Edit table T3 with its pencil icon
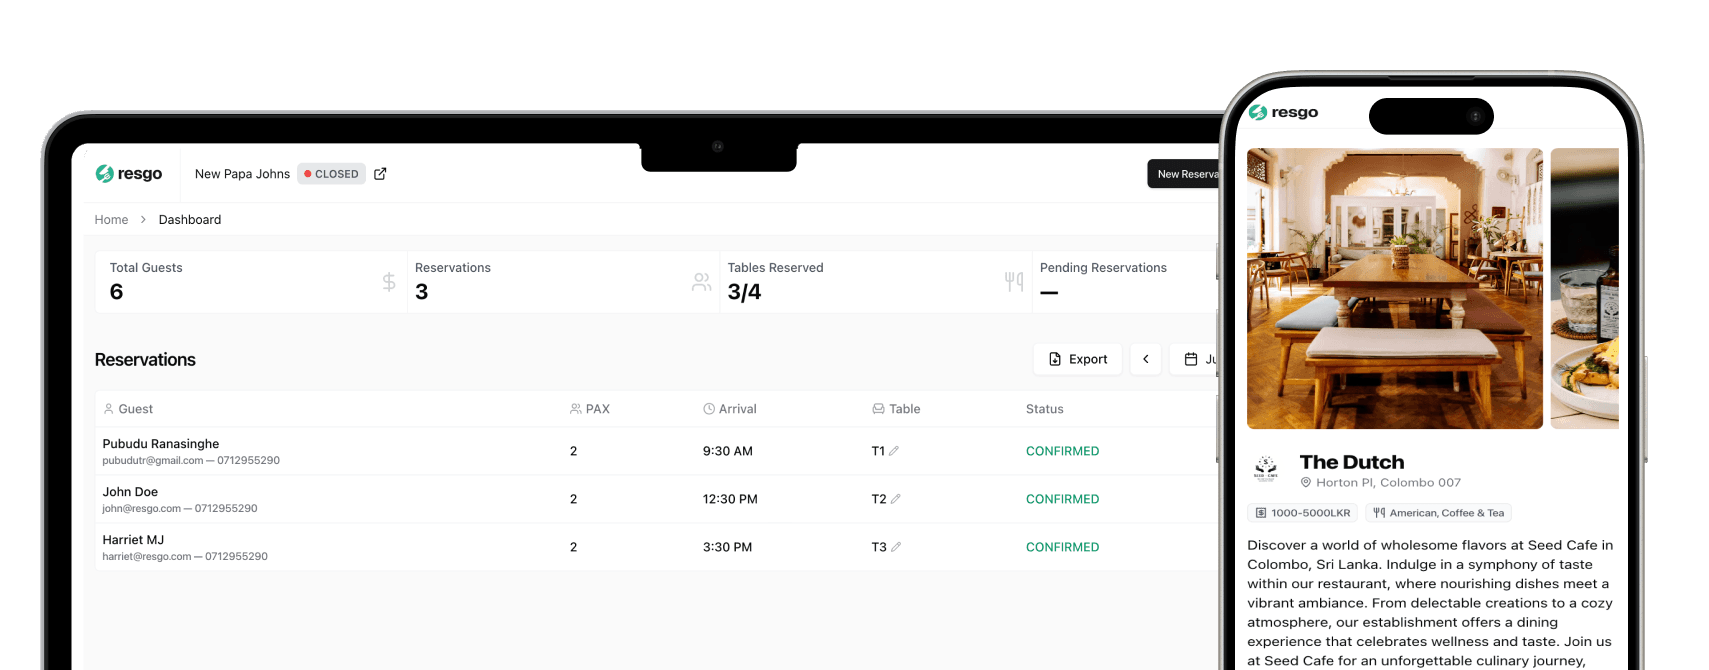Screen dimensions: 1709x670 [896, 547]
